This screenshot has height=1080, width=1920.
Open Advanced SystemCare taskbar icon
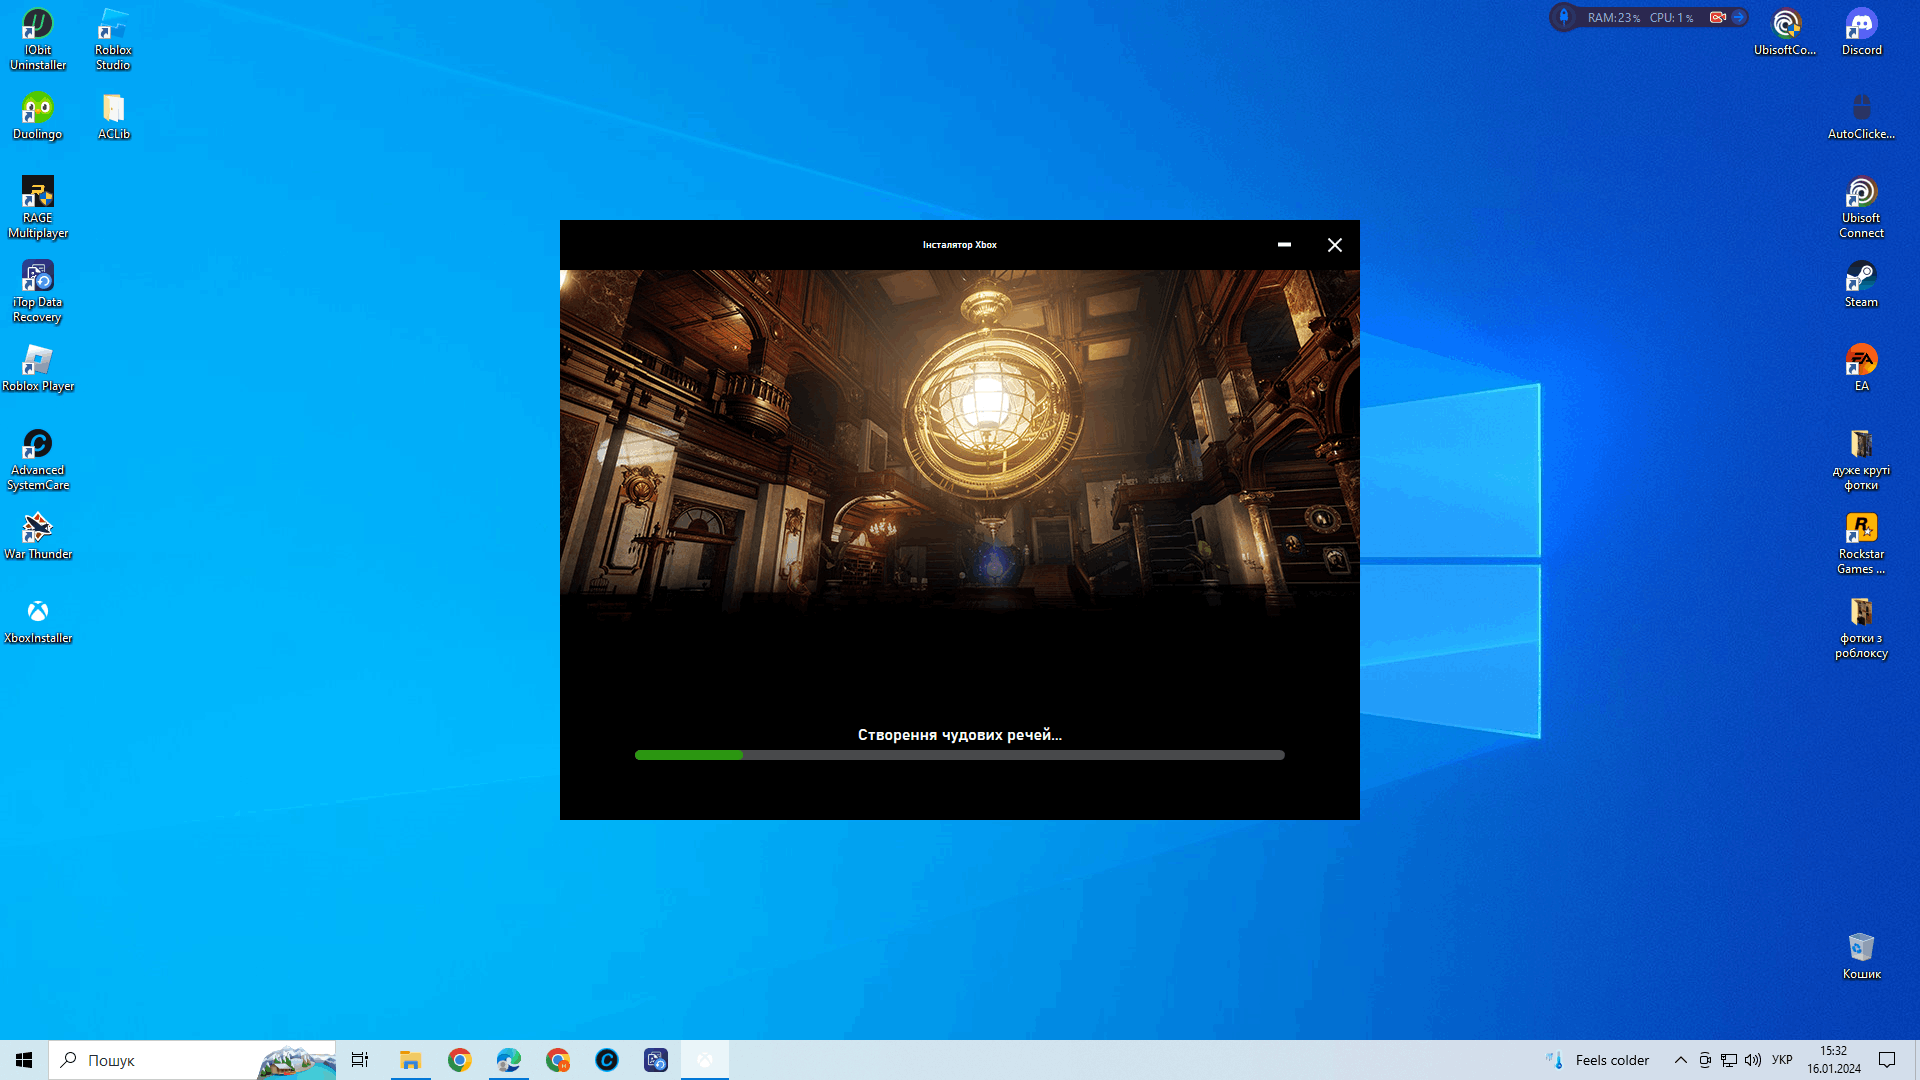pyautogui.click(x=606, y=1060)
